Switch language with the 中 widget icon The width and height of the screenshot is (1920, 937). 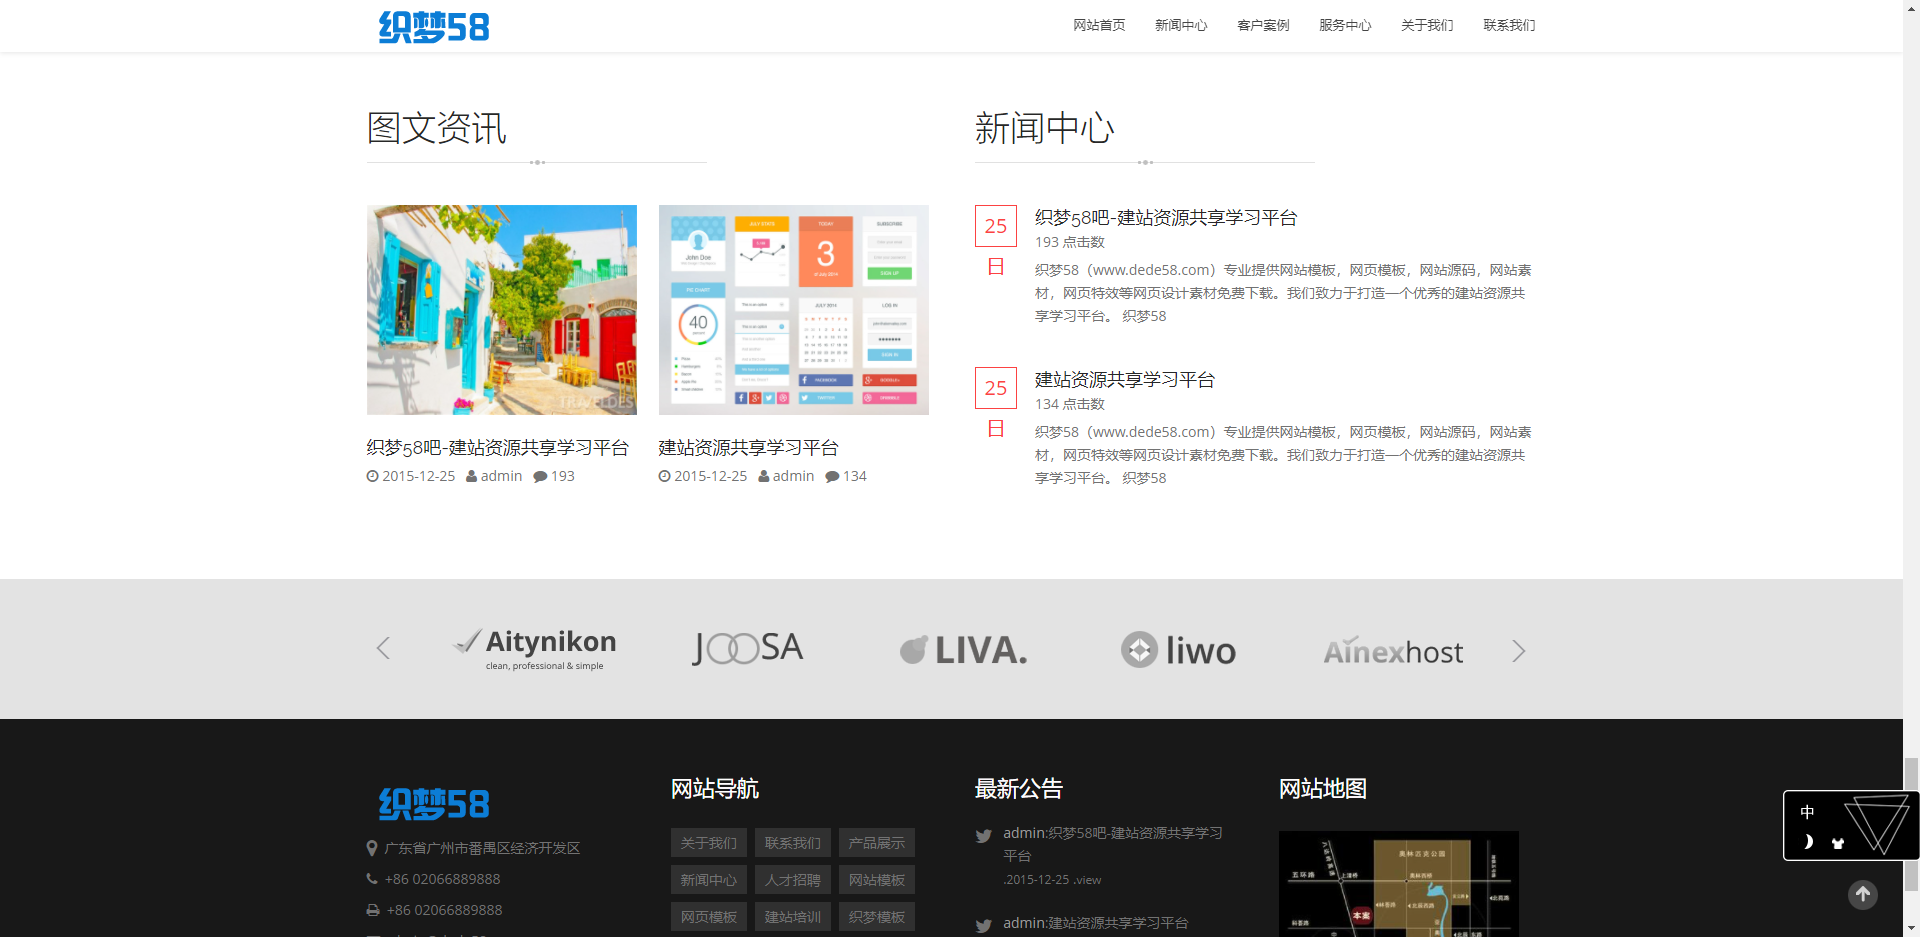point(1807,812)
